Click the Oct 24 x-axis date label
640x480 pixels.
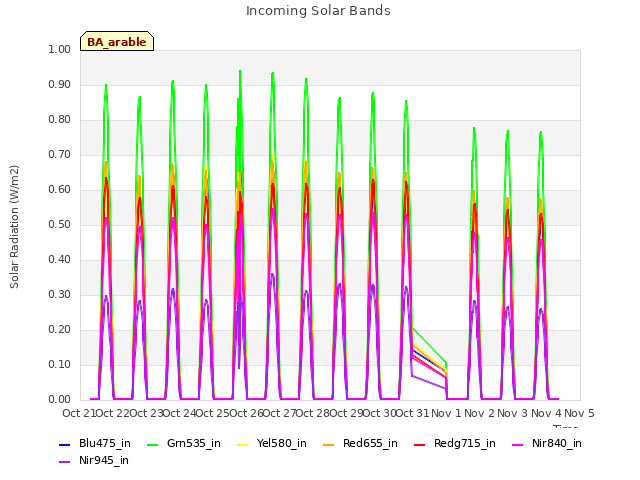pos(179,413)
